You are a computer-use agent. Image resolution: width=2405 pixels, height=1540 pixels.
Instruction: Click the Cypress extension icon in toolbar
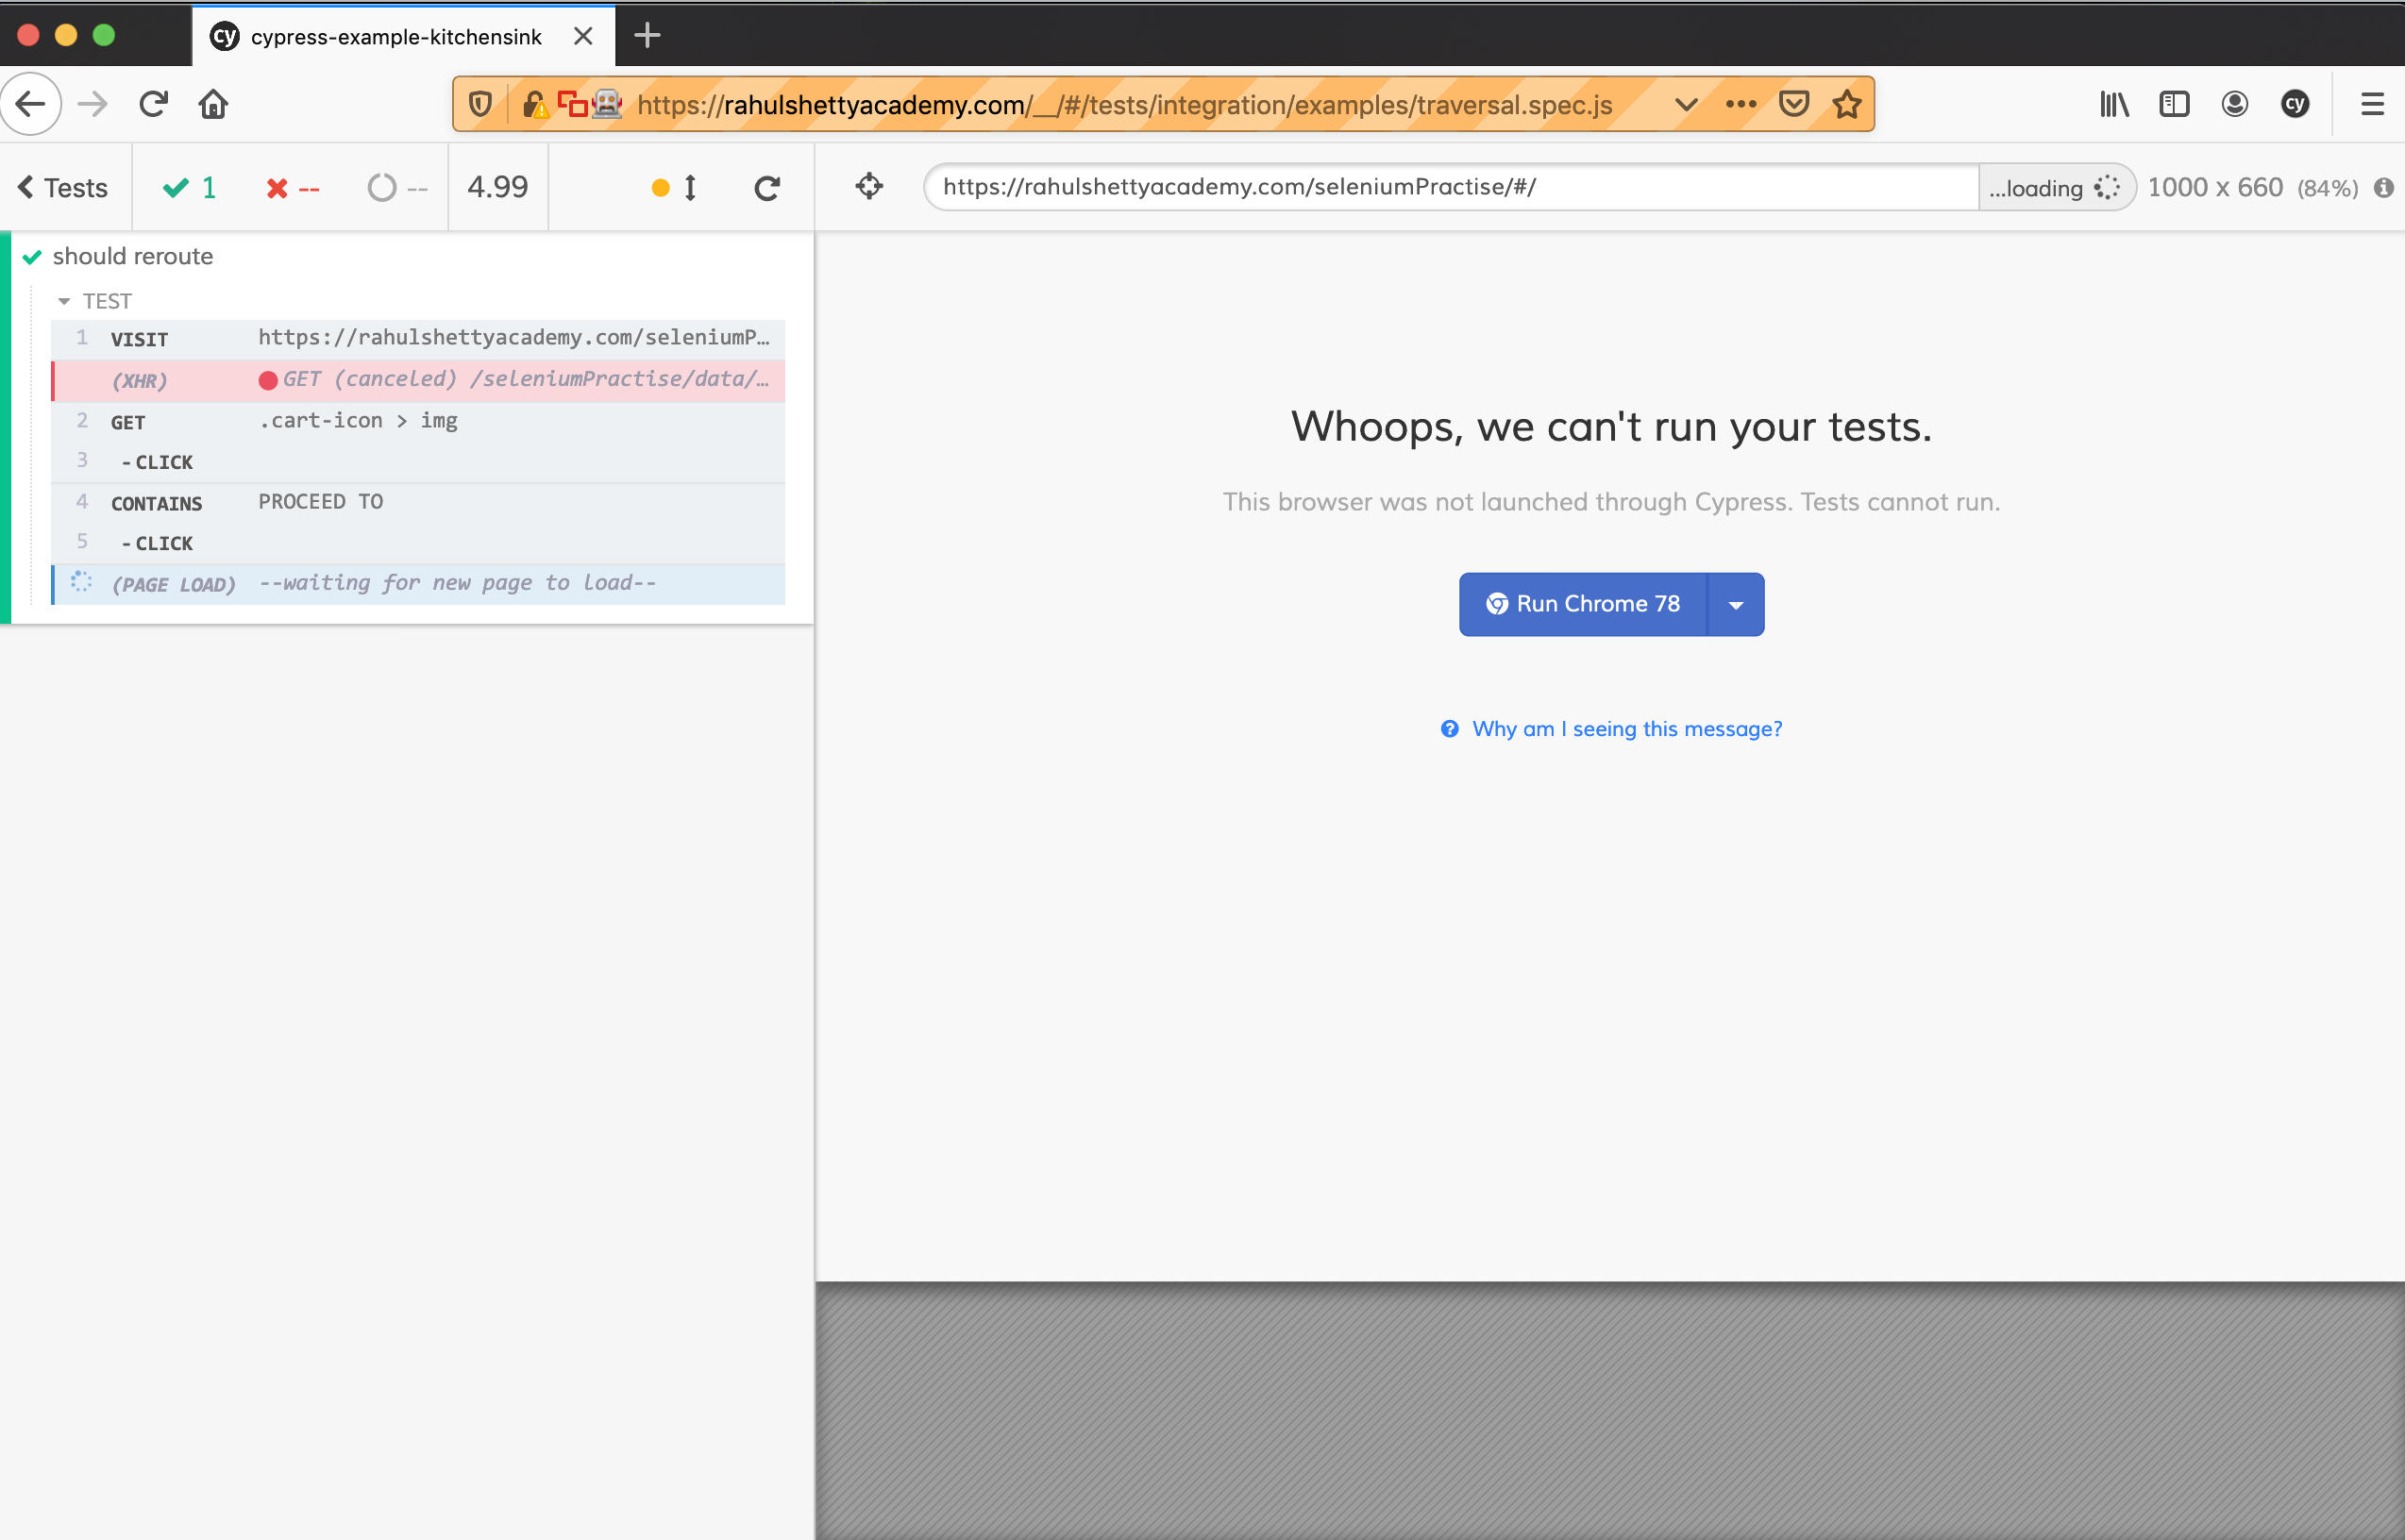2295,104
